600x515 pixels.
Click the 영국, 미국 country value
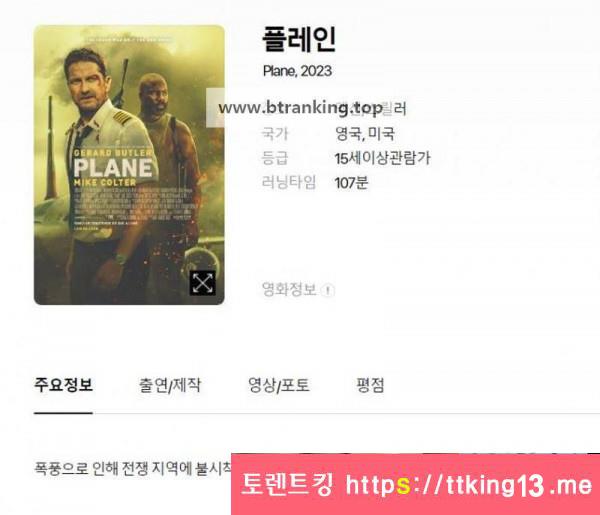point(365,134)
